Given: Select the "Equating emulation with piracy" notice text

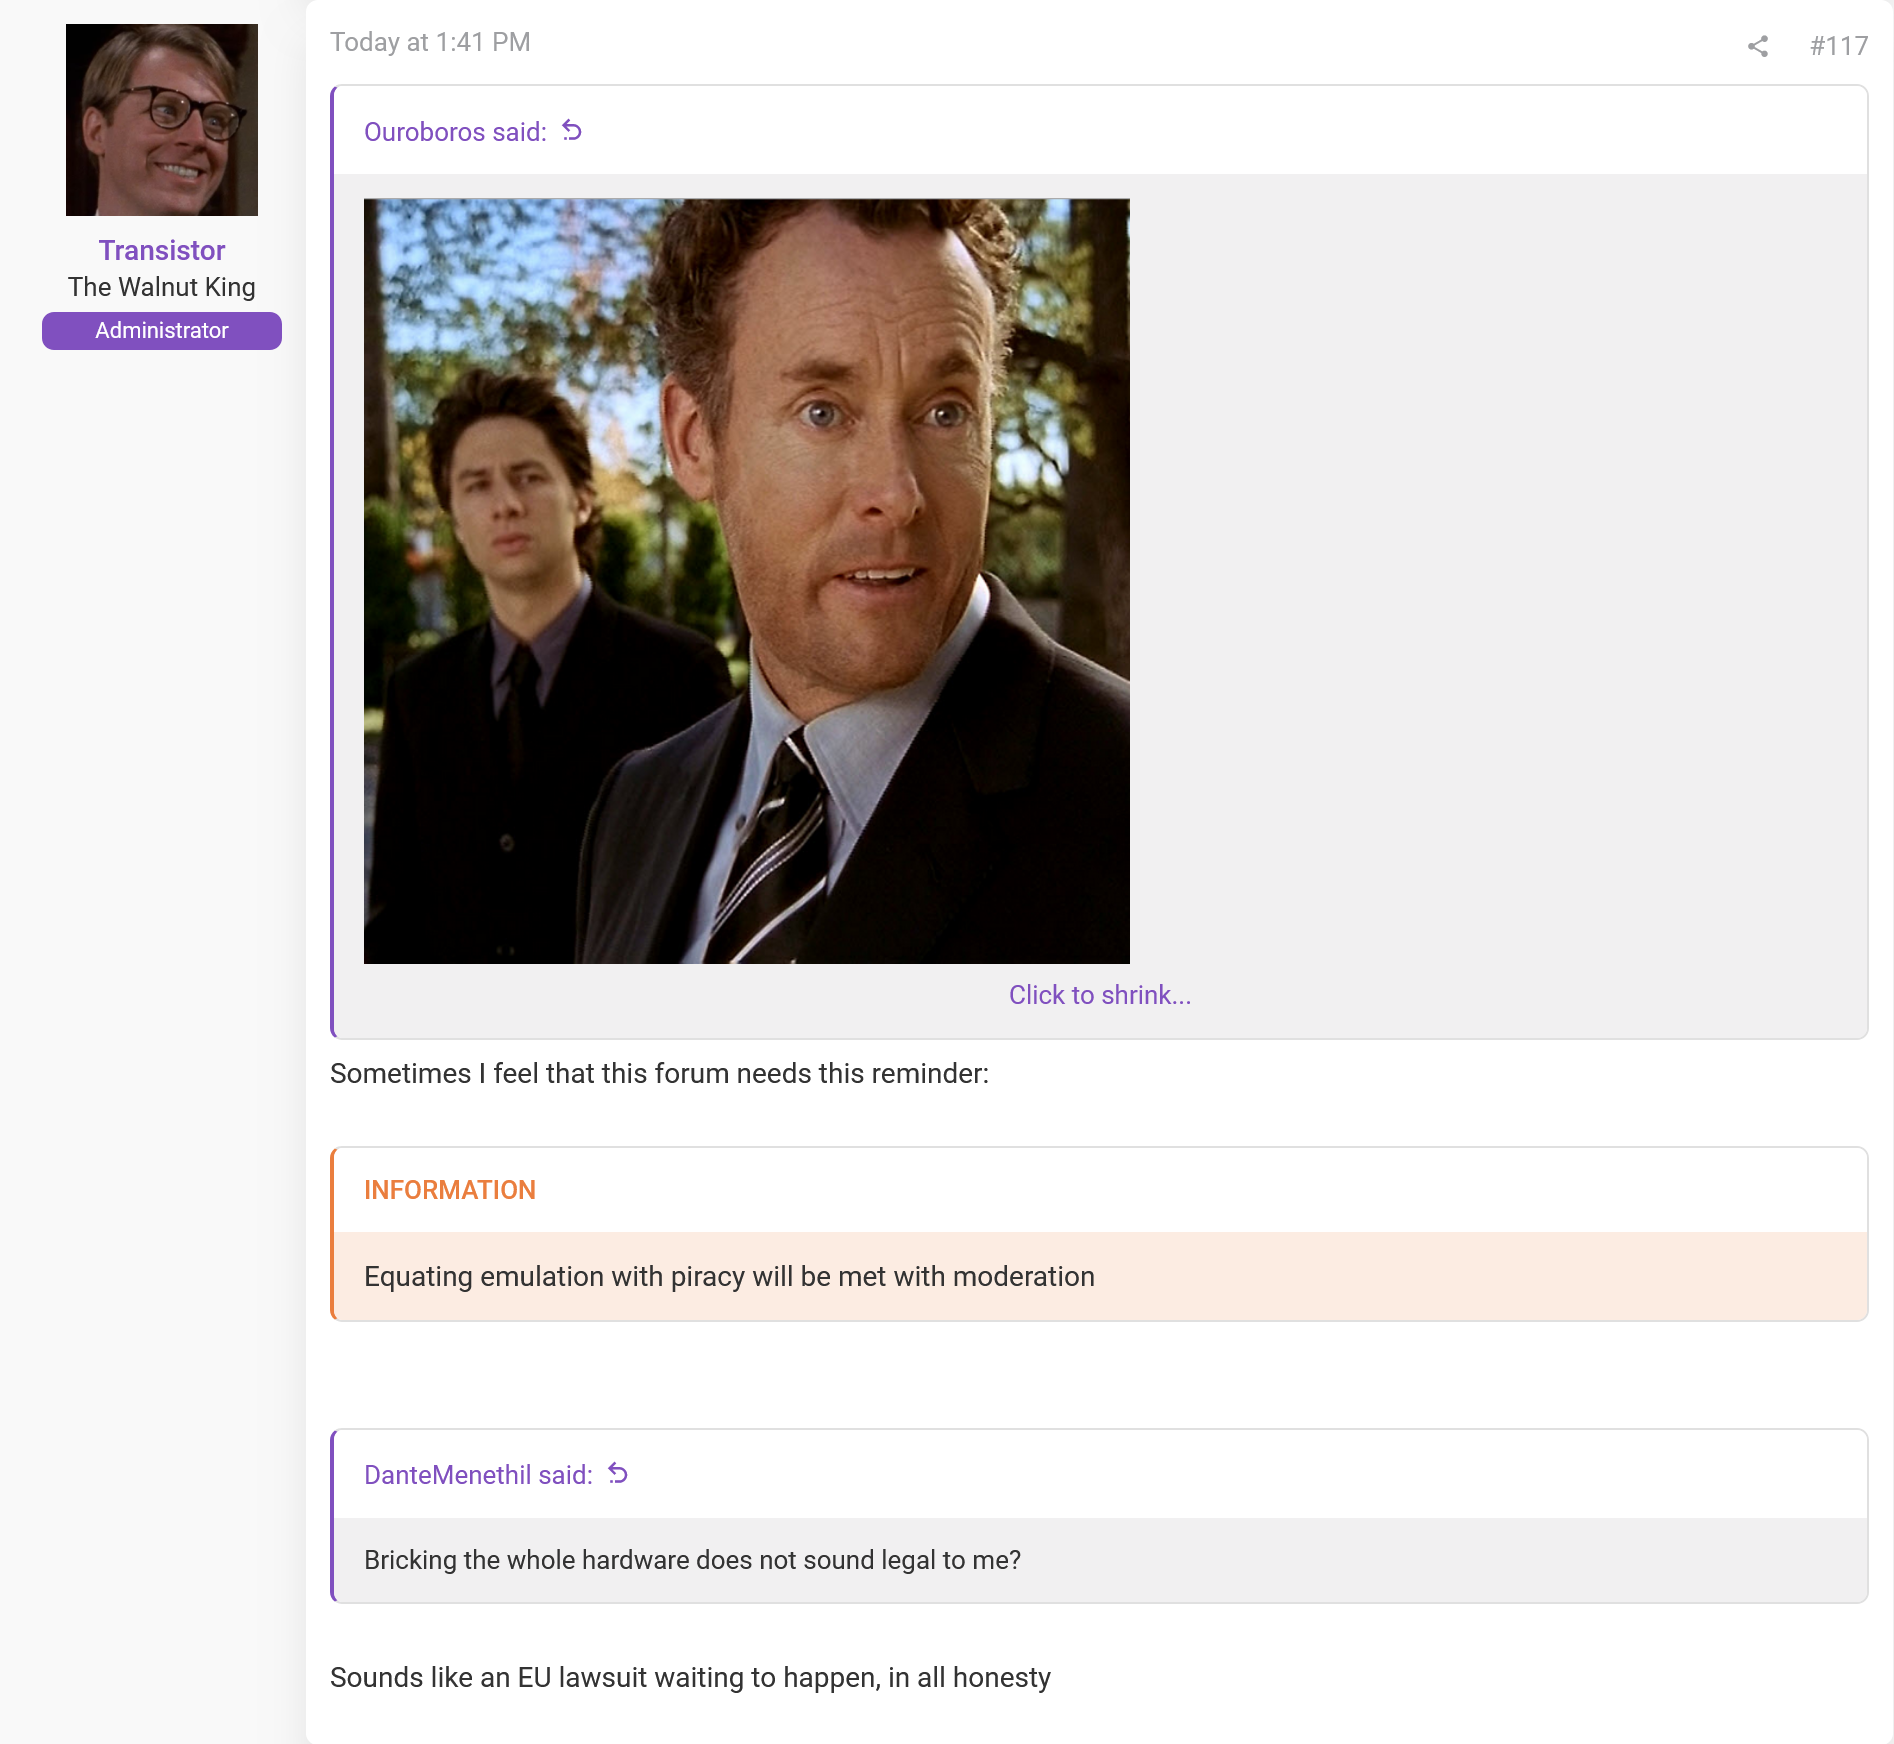Looking at the screenshot, I should coord(729,1277).
